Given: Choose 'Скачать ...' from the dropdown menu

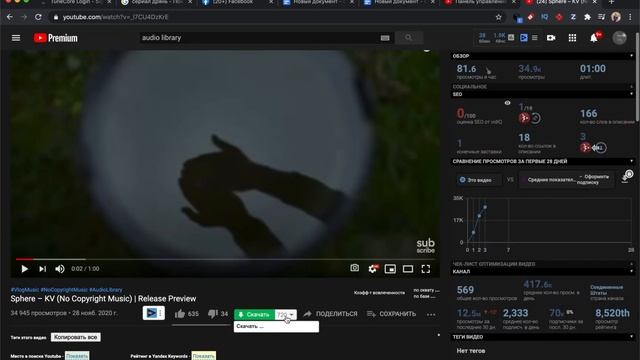Looking at the screenshot, I should (x=276, y=327).
